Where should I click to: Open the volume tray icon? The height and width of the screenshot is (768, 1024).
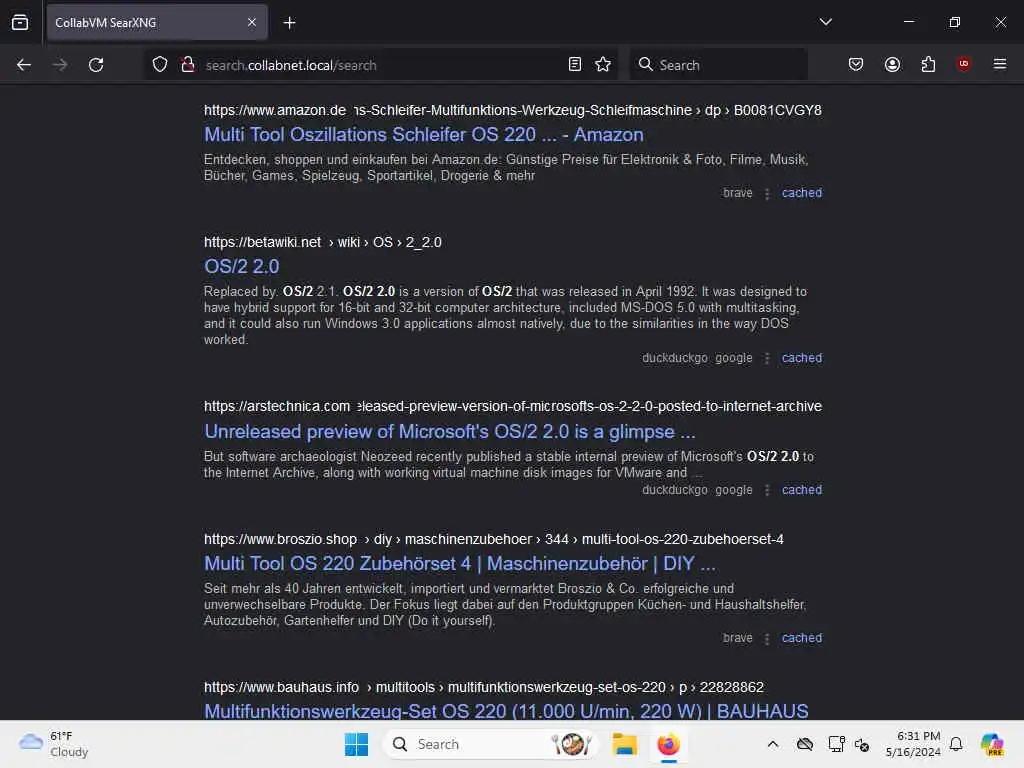pyautogui.click(x=861, y=744)
